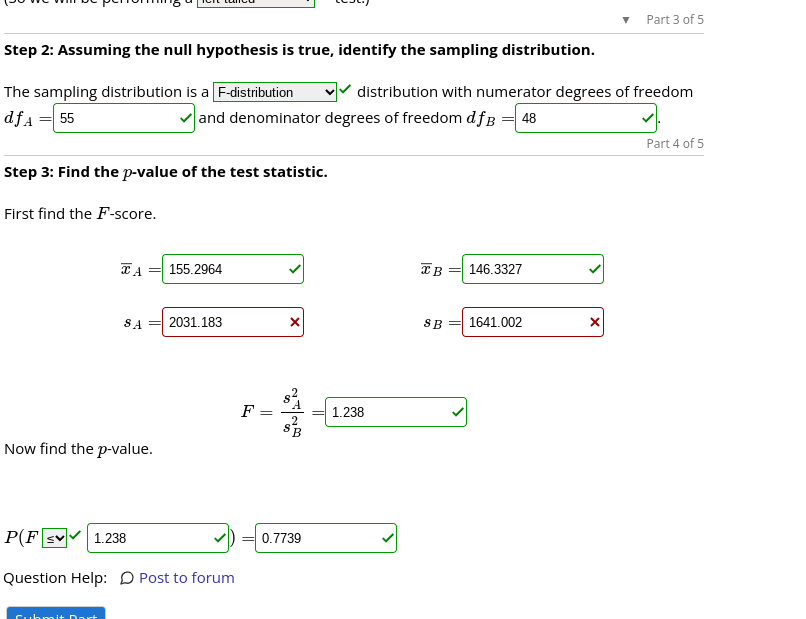Click the checkmark next to the F-score 1.238
Image resolution: width=806 pixels, height=619 pixels.
click(x=455, y=411)
